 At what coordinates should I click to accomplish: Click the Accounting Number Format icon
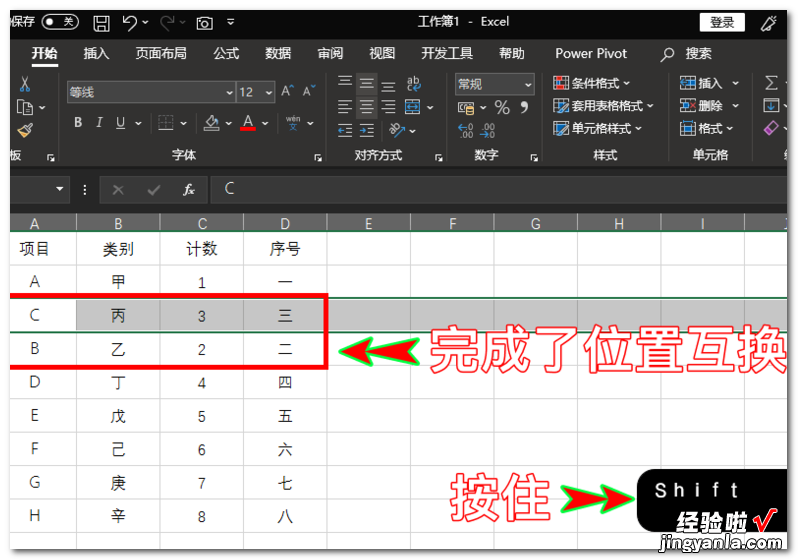pyautogui.click(x=466, y=107)
